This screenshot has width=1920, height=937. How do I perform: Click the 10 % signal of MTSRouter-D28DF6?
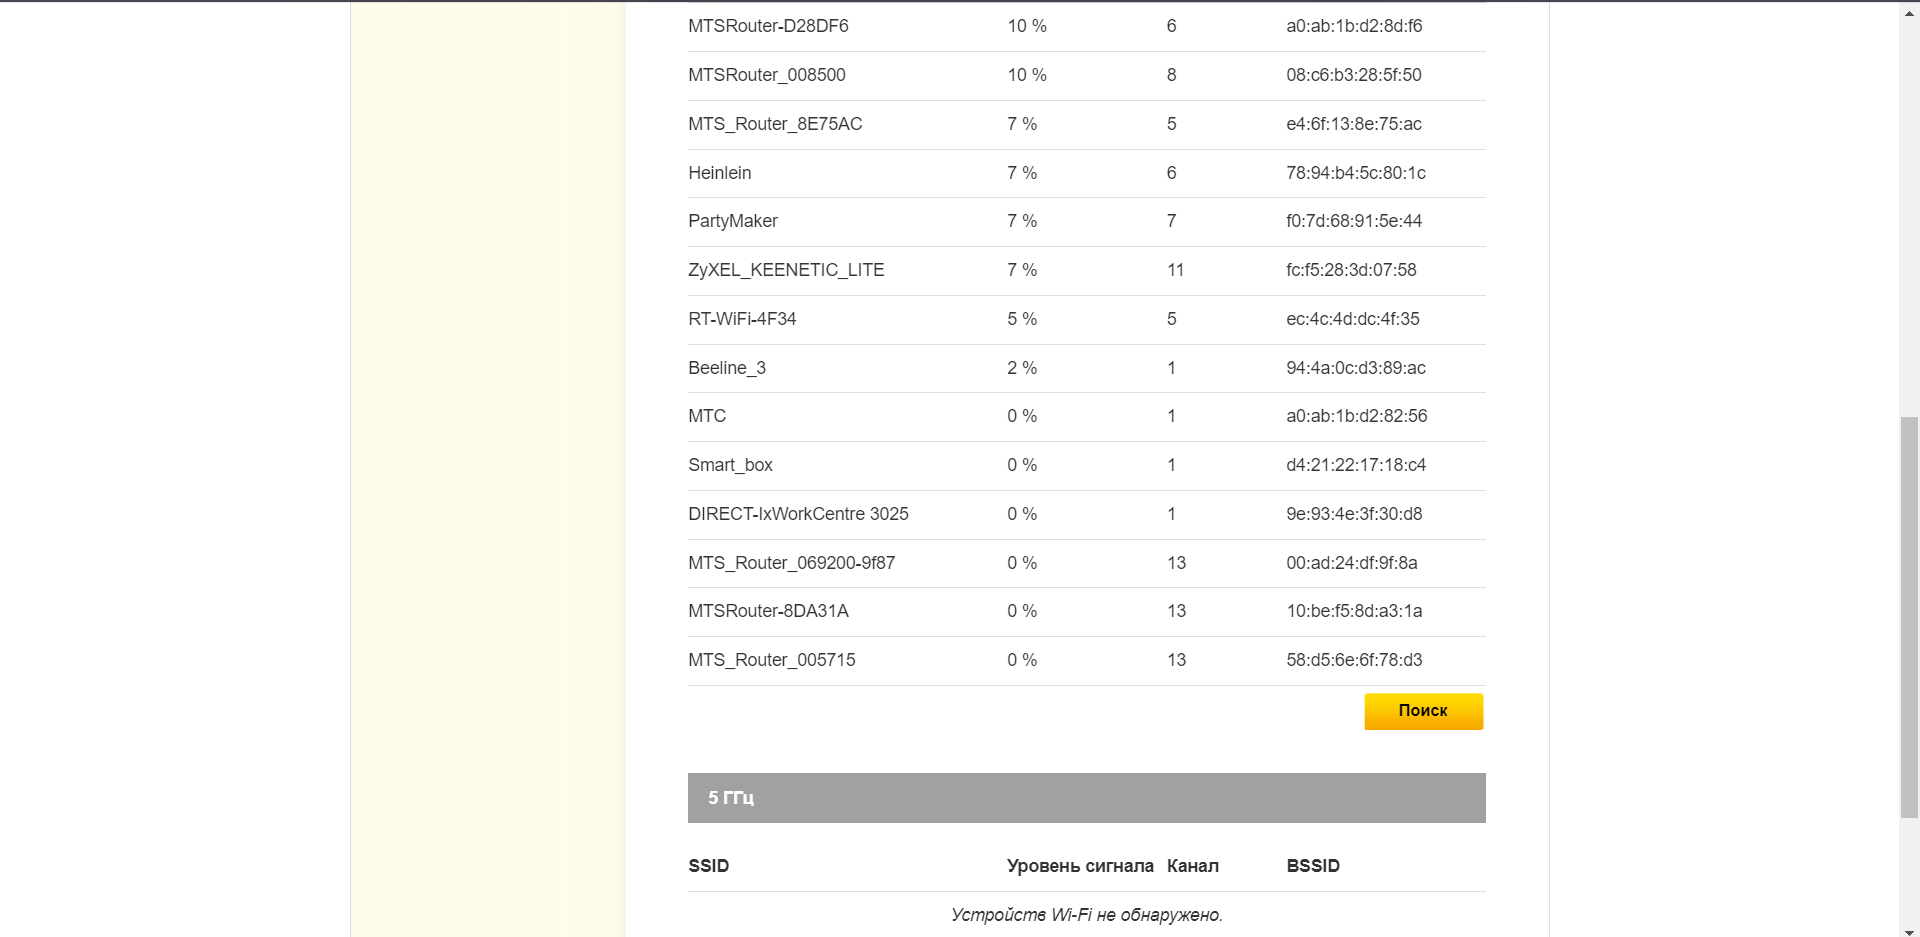click(1027, 26)
